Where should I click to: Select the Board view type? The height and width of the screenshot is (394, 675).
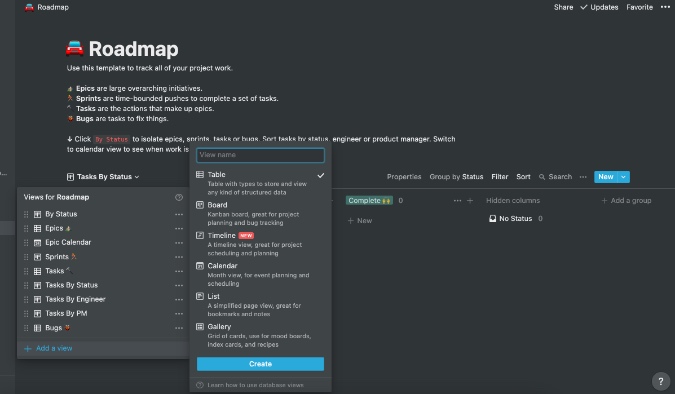260,214
